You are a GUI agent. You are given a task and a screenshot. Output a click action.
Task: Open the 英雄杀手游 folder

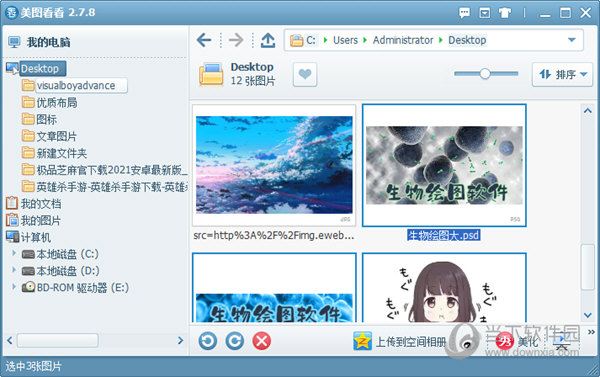tap(104, 186)
